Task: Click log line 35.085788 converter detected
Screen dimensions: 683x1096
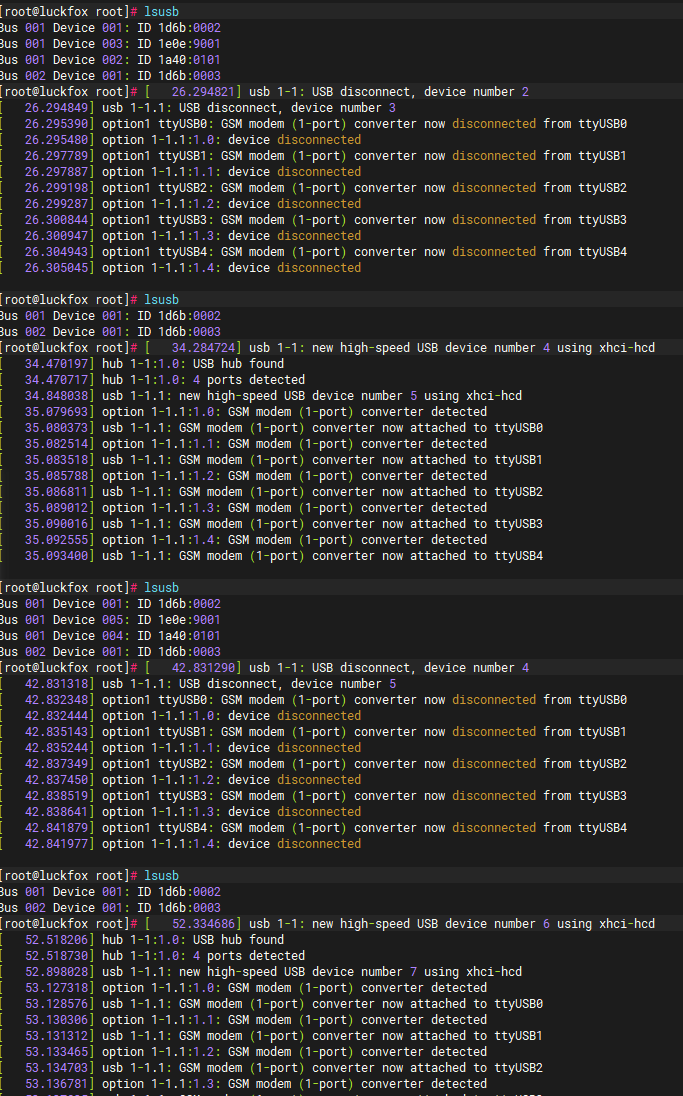Action: tap(244, 477)
